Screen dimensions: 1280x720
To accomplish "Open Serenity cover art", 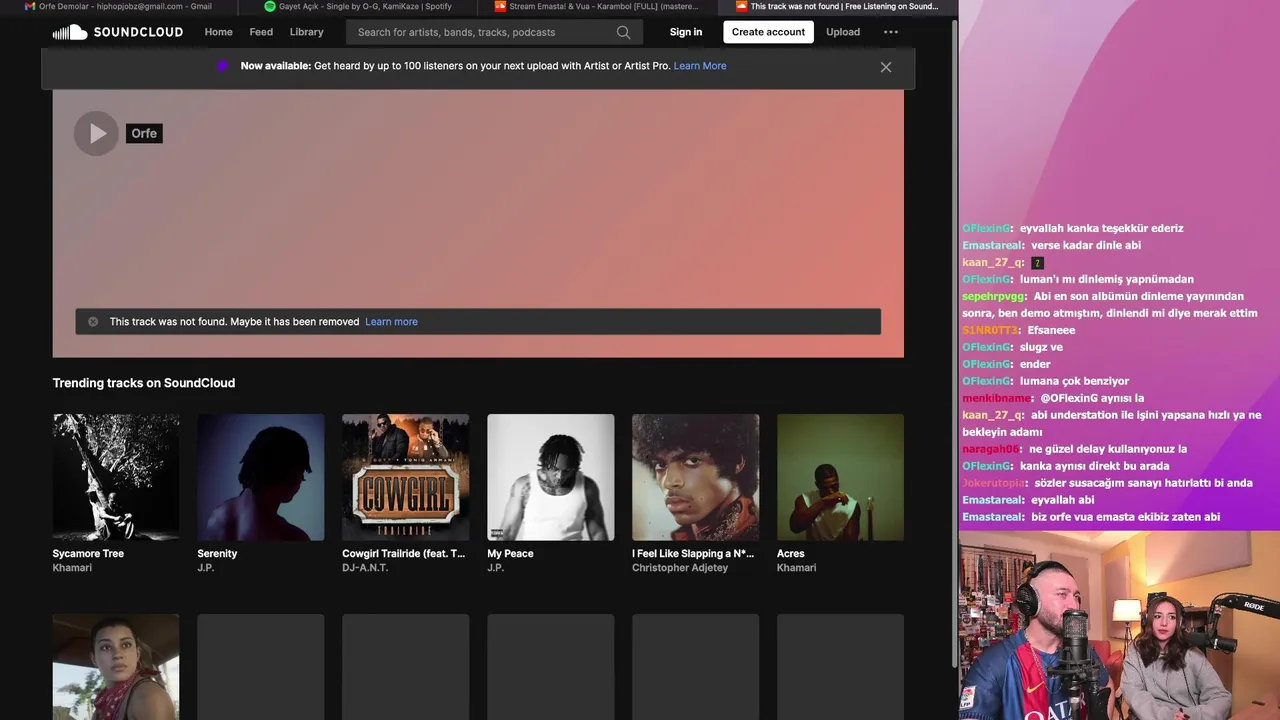I will 261,477.
